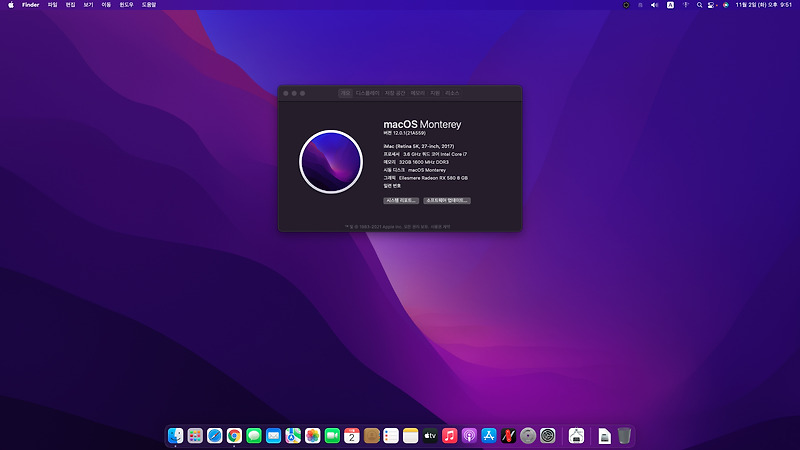
Task: Open System Preferences from the Dock
Action: click(547, 436)
